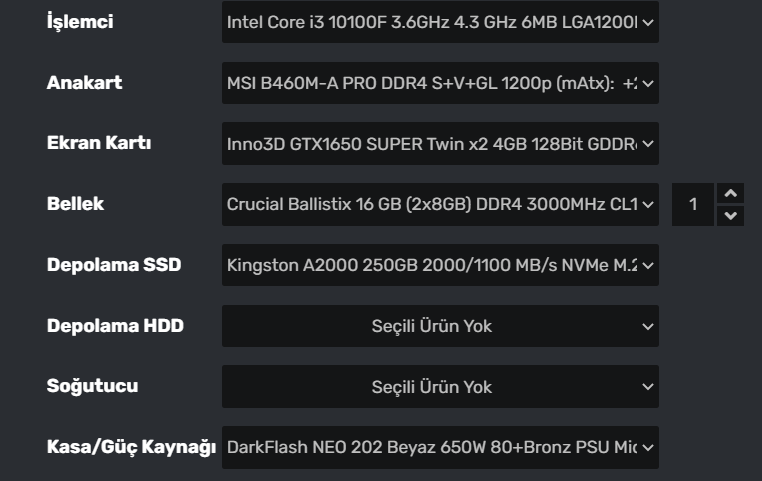Image resolution: width=762 pixels, height=481 pixels.
Task: Click the chevron arrow on Depolama HDD row
Action: 648,326
